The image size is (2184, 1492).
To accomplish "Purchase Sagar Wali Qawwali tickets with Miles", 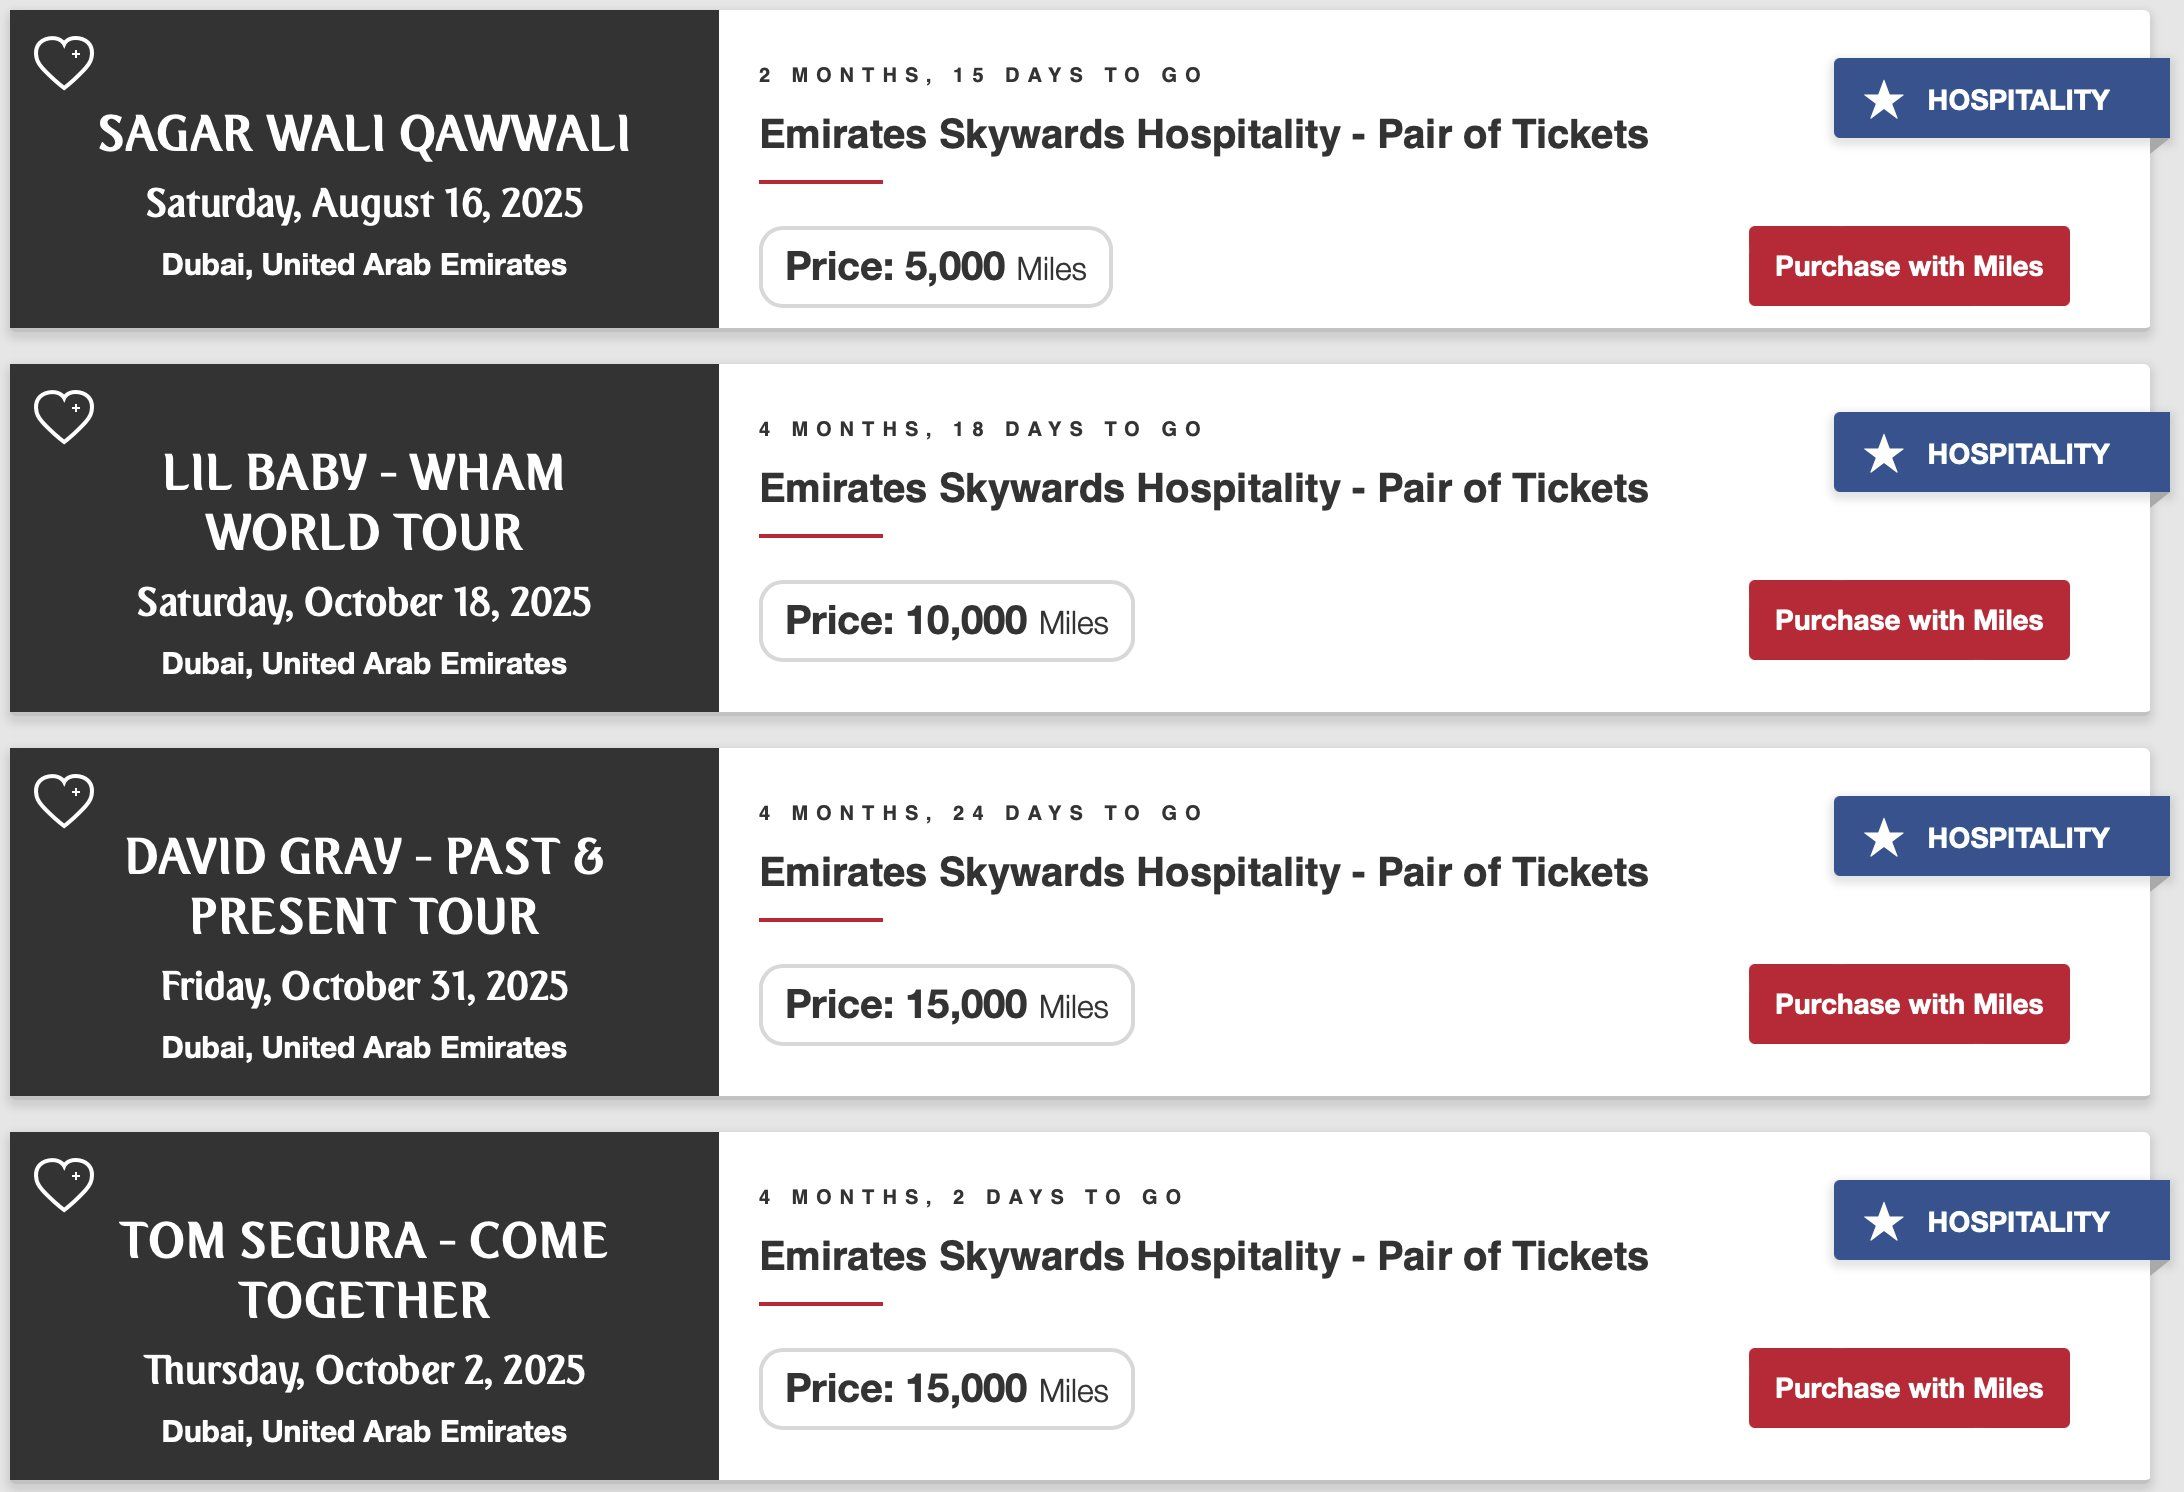I will click(x=1909, y=266).
